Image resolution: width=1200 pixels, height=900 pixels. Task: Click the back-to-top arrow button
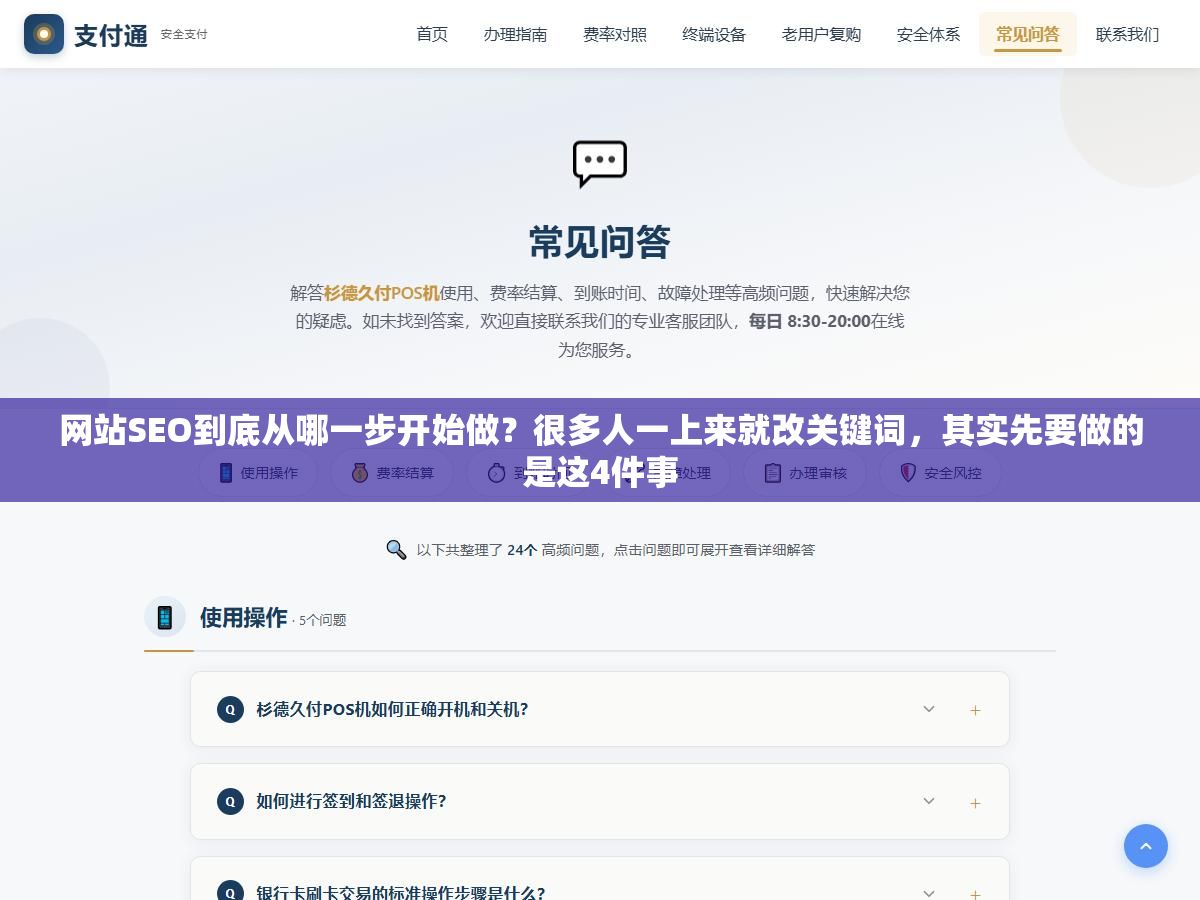pyautogui.click(x=1146, y=846)
